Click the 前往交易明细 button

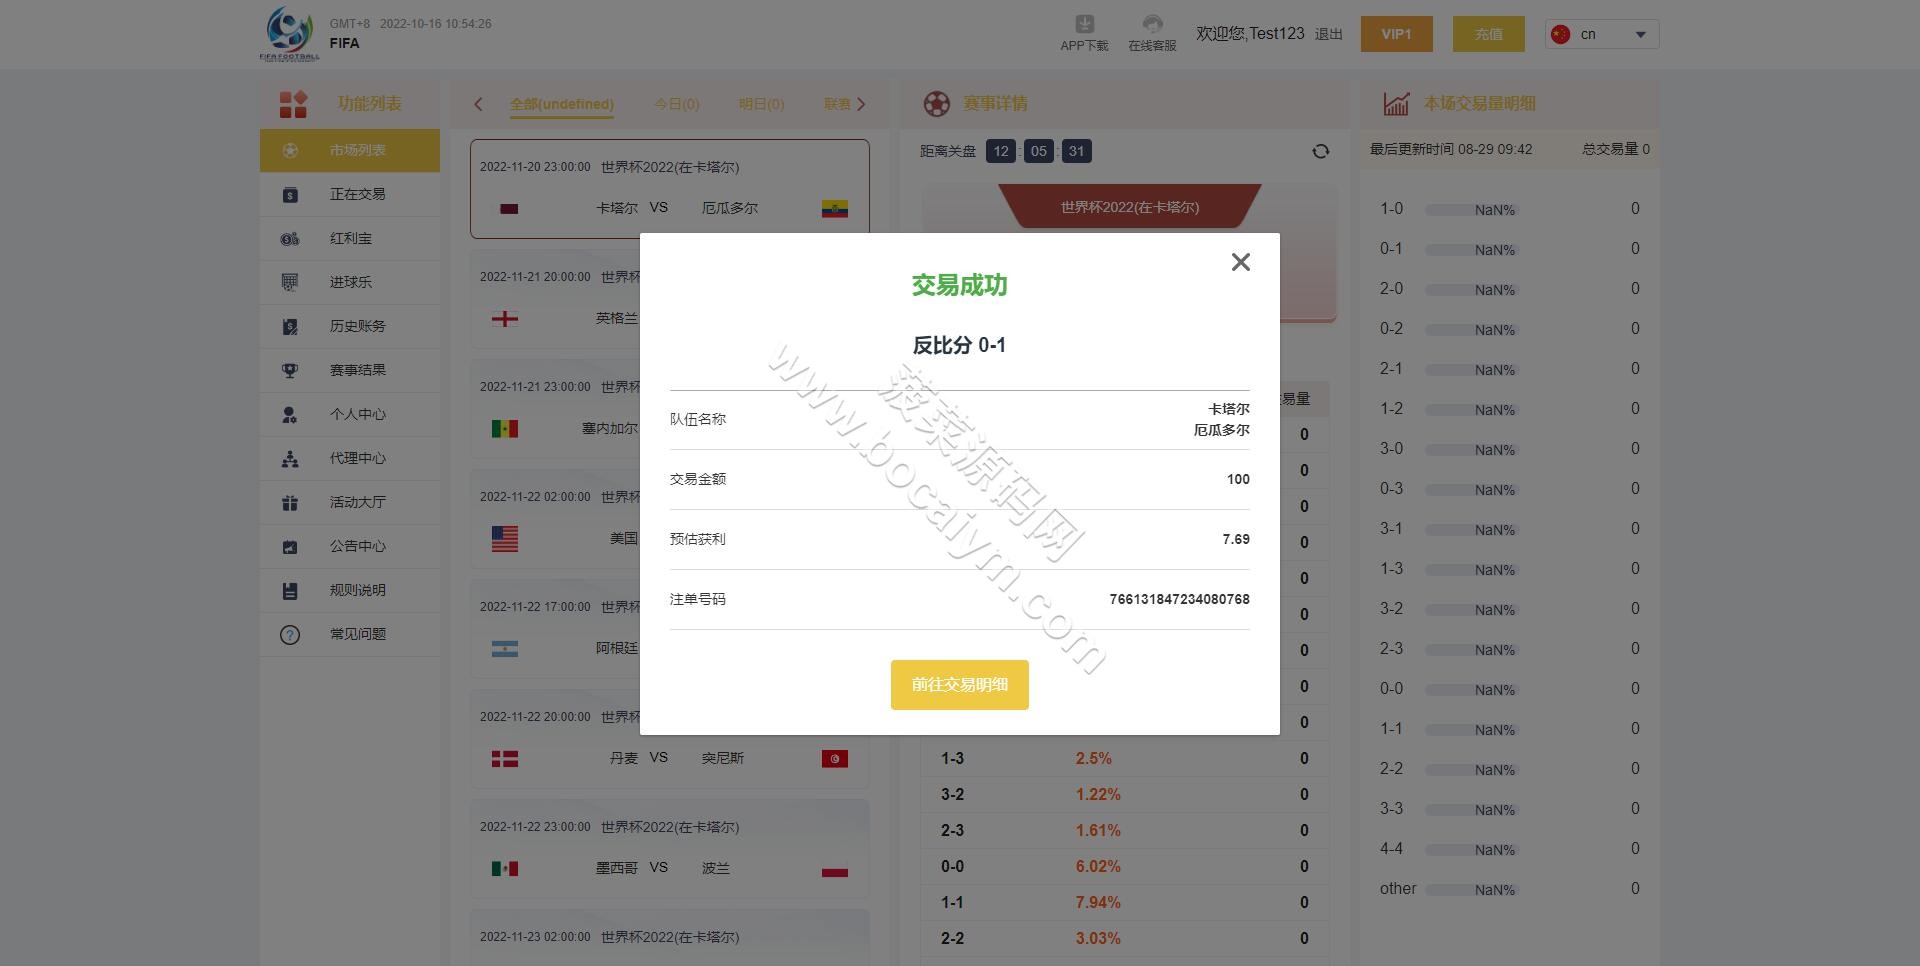(959, 685)
